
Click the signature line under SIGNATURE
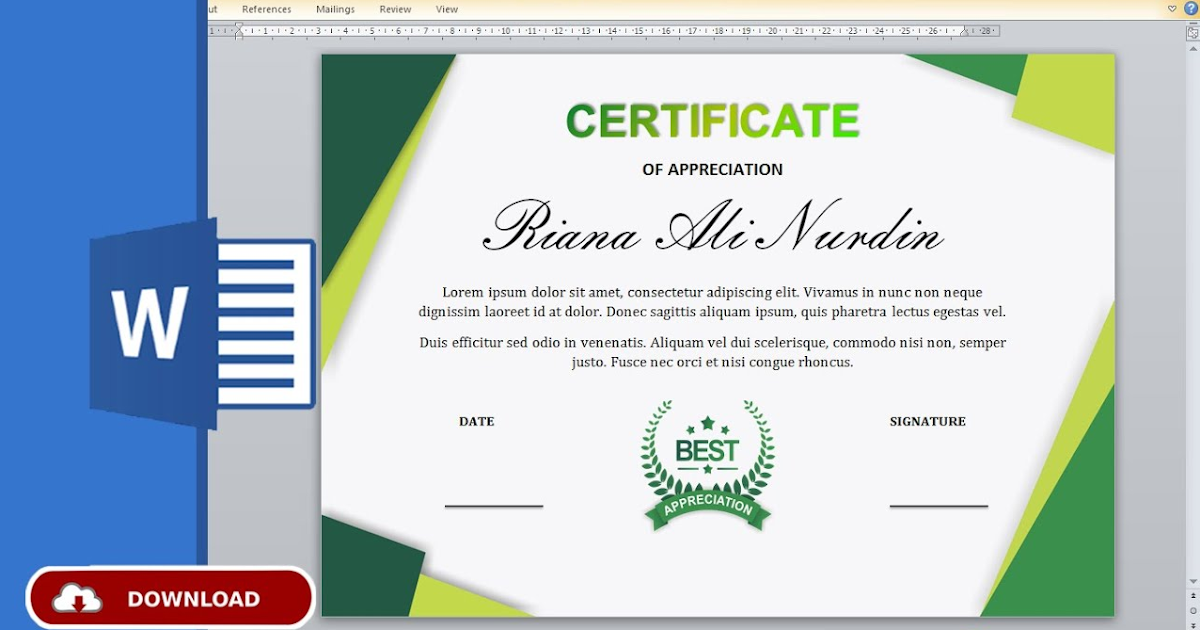938,508
